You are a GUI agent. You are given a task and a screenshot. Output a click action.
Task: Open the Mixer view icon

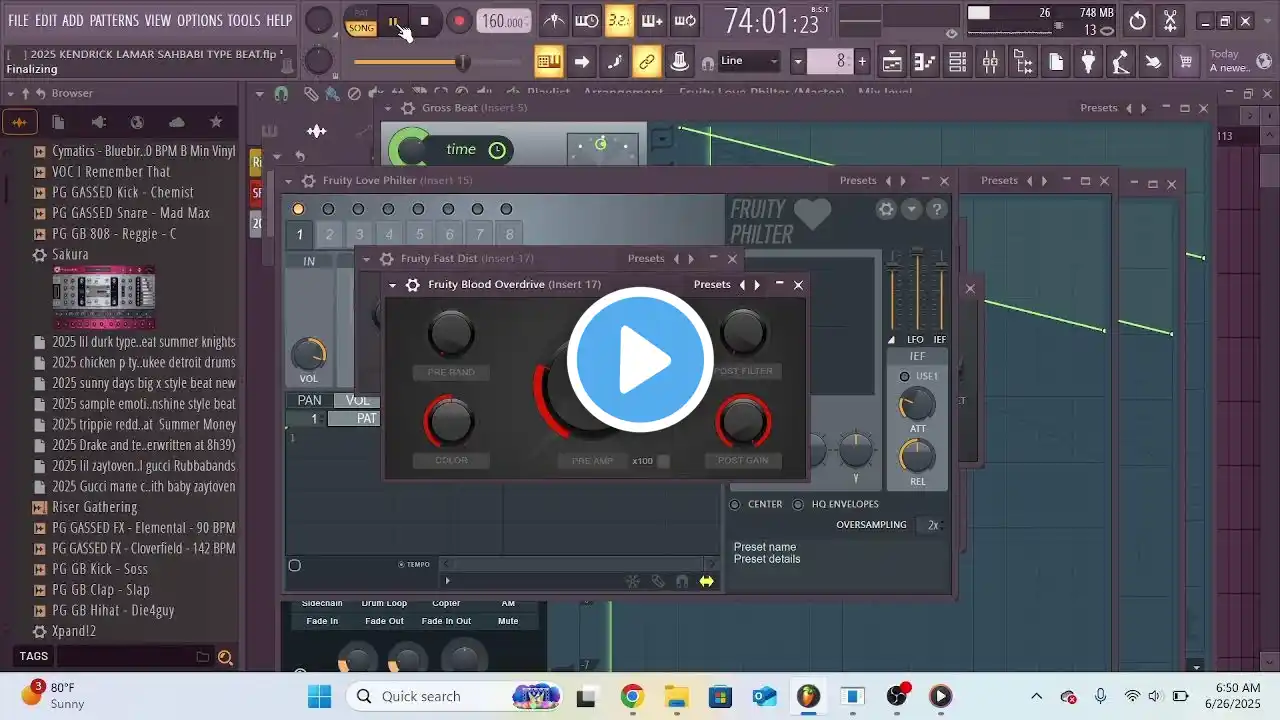pos(990,62)
